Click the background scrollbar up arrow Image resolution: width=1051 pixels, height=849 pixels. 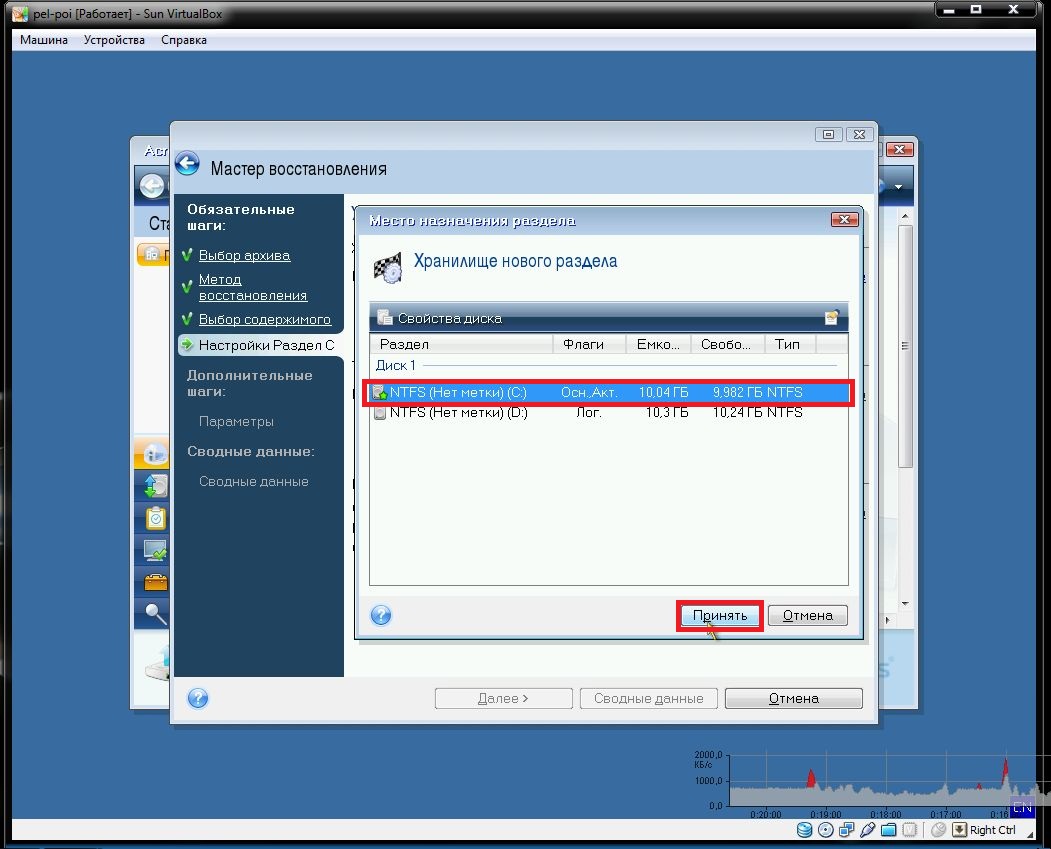click(x=905, y=216)
